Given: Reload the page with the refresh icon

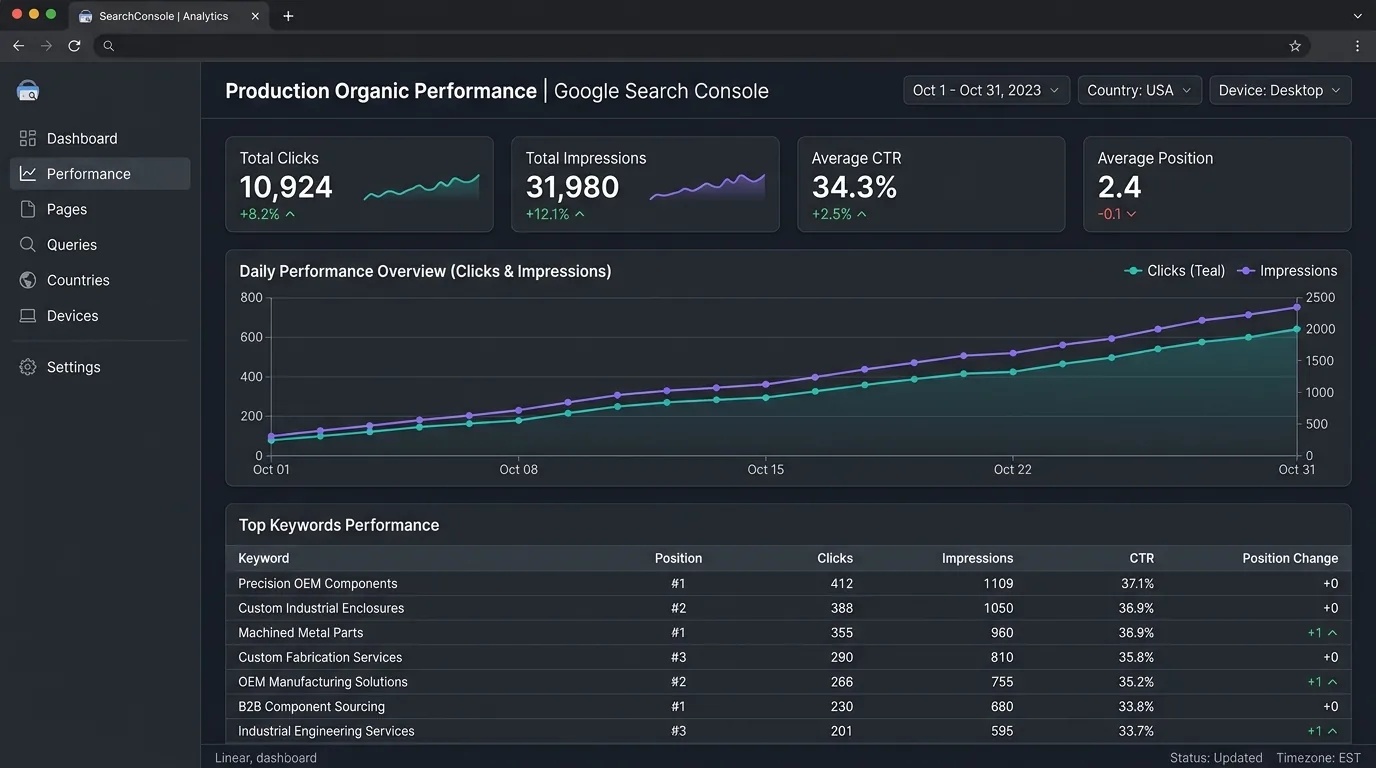Looking at the screenshot, I should click(74, 46).
